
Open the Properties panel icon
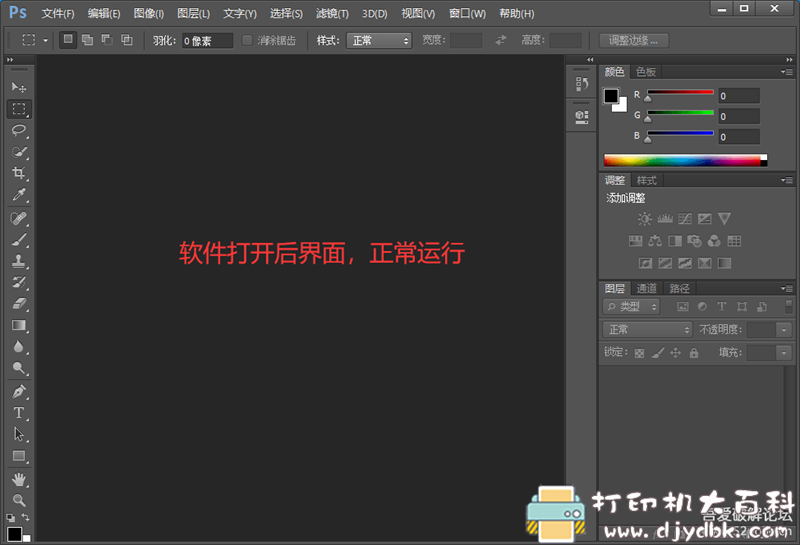pyautogui.click(x=582, y=116)
